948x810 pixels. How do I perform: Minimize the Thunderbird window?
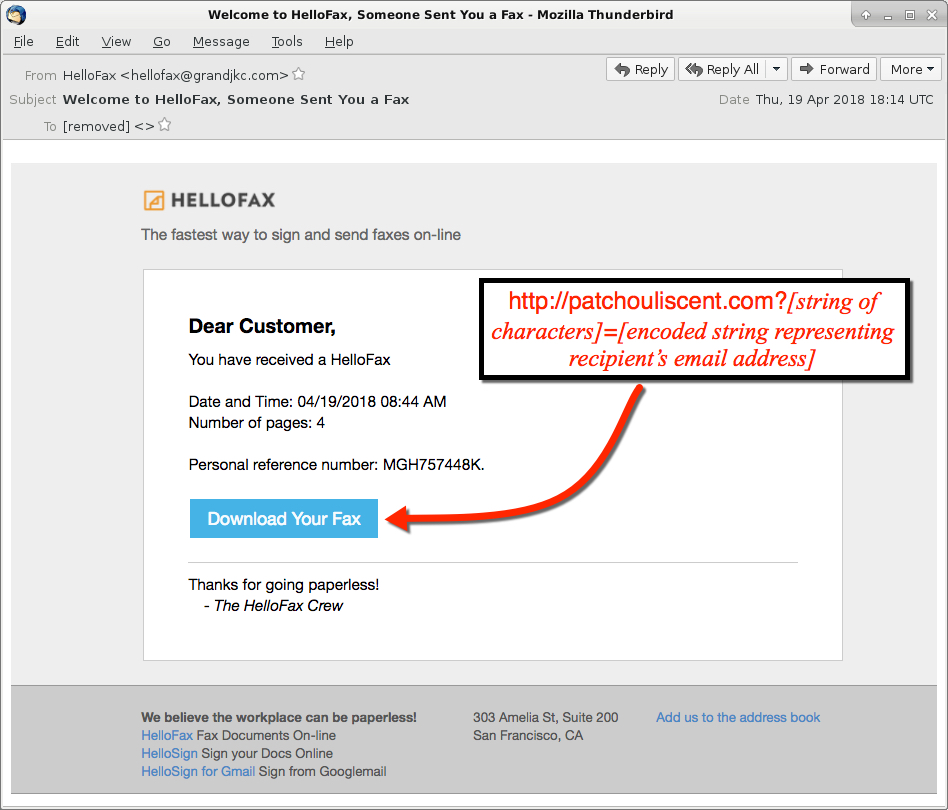[x=888, y=15]
